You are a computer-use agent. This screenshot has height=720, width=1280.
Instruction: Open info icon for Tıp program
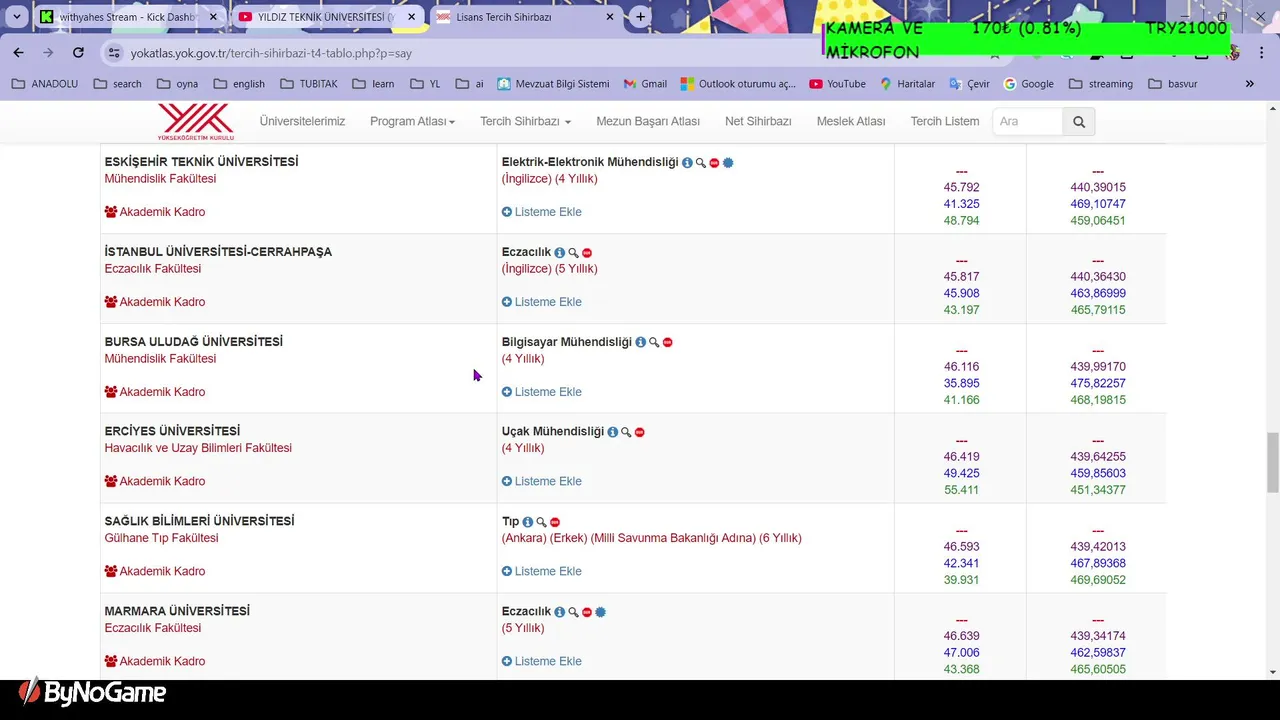(527, 522)
